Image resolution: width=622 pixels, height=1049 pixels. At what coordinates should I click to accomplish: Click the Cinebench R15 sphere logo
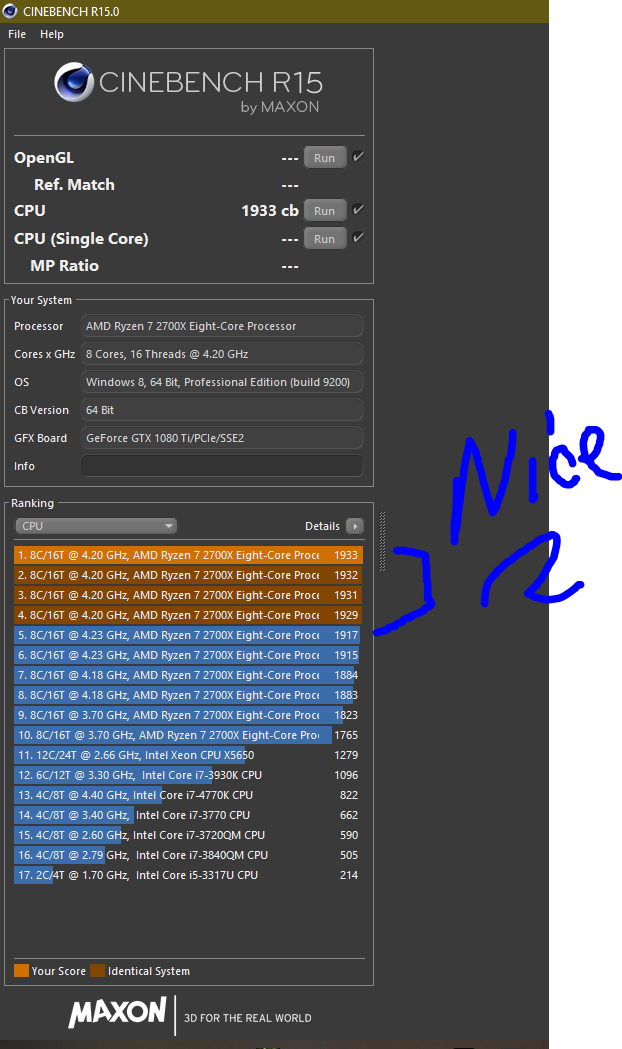[74, 82]
